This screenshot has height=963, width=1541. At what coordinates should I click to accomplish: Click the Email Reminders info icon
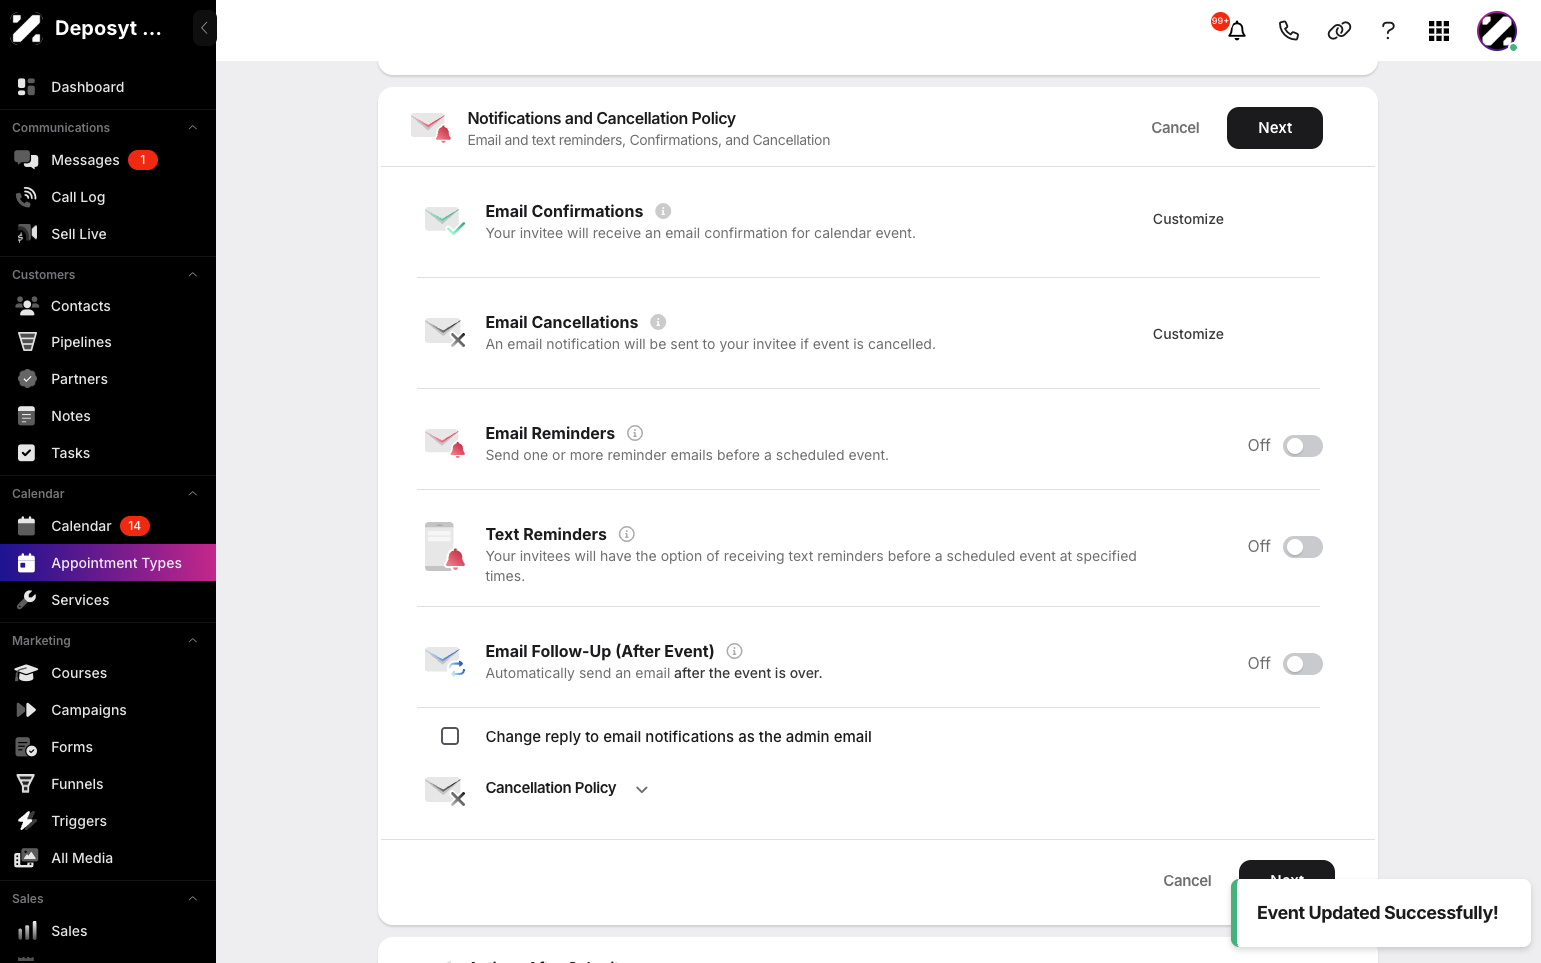coord(635,433)
